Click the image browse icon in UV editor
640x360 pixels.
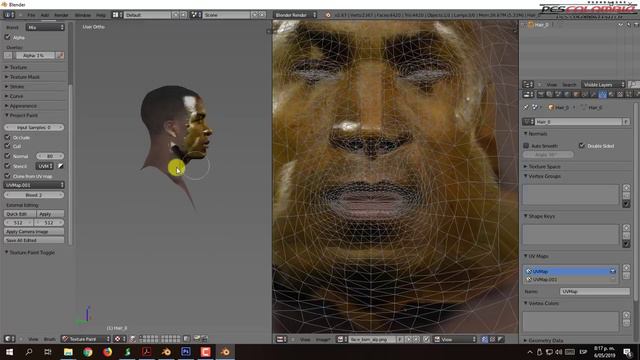342,339
